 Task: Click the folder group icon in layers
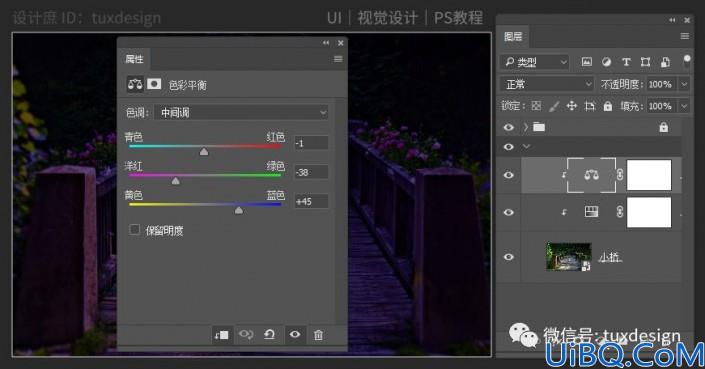[x=539, y=127]
